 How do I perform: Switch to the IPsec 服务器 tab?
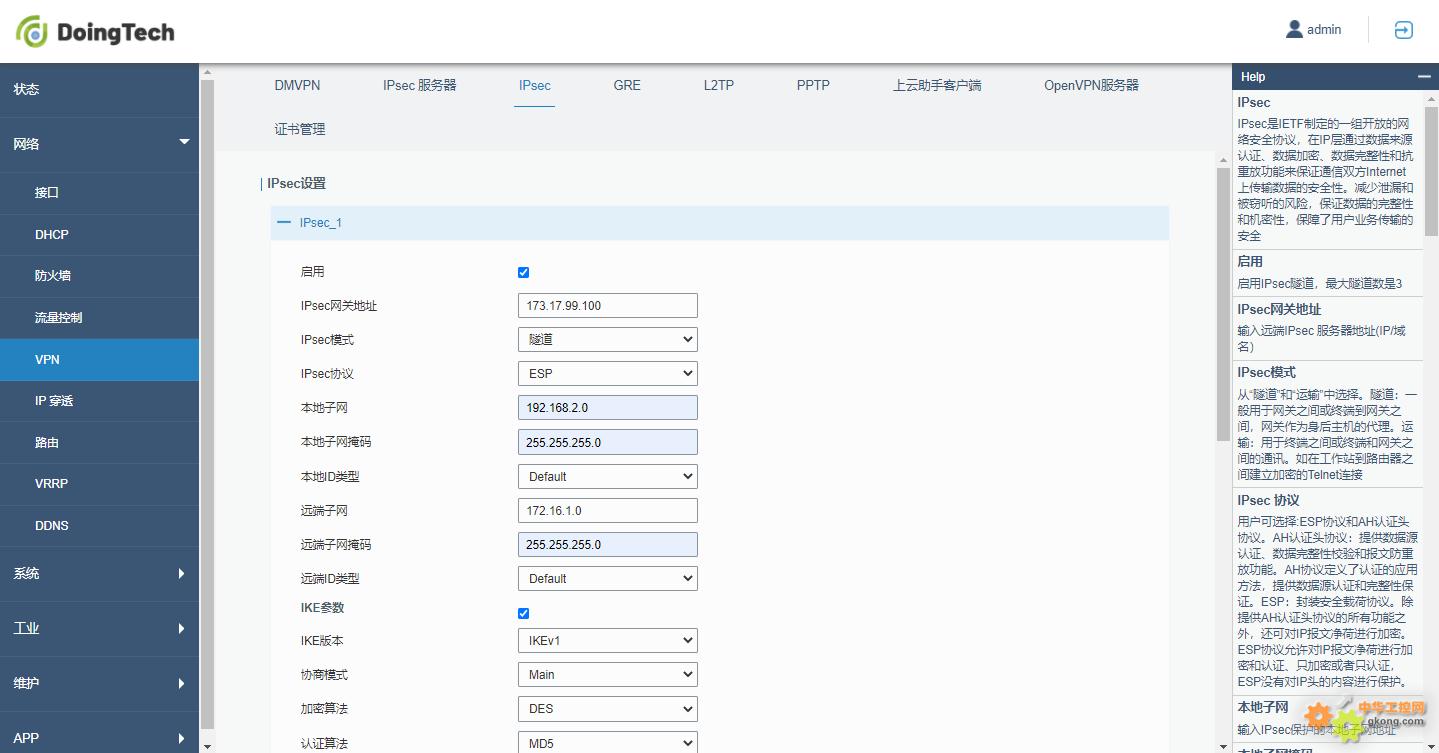[x=419, y=85]
